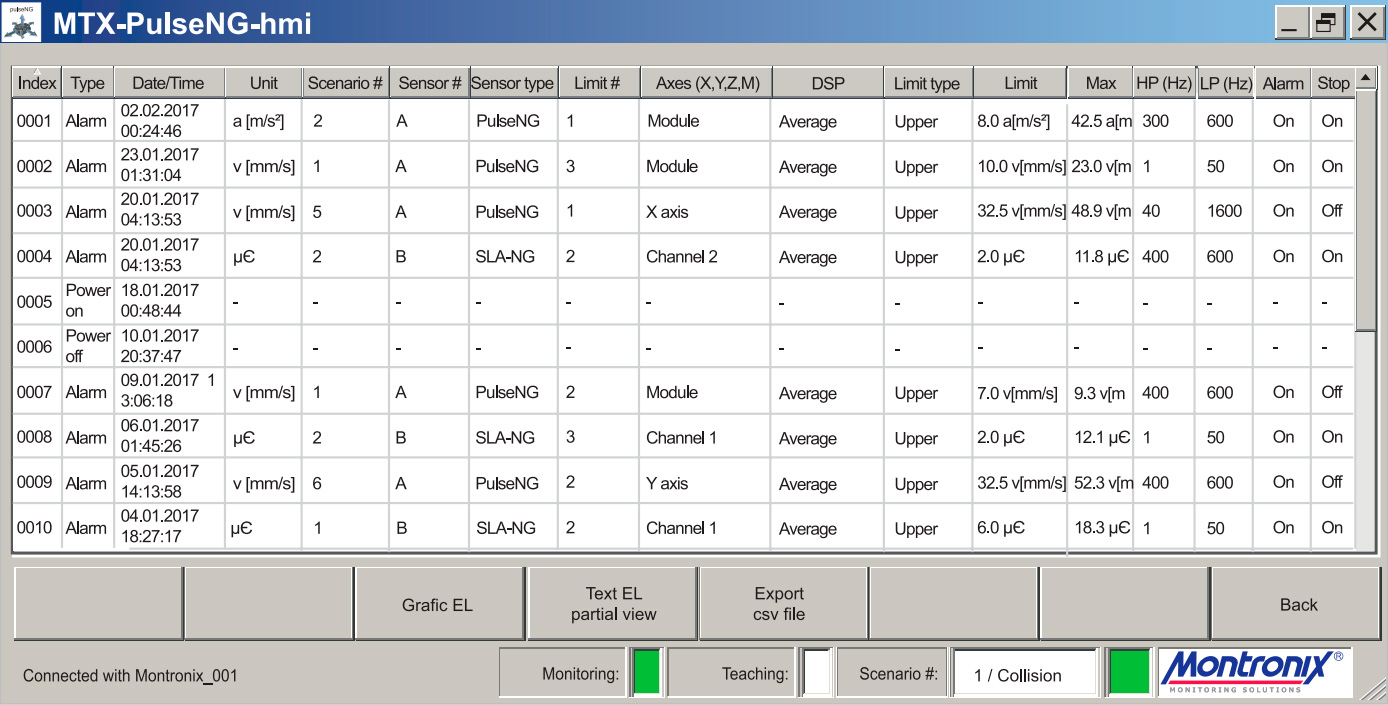Toggle the white Teaching indicator box

(x=817, y=672)
